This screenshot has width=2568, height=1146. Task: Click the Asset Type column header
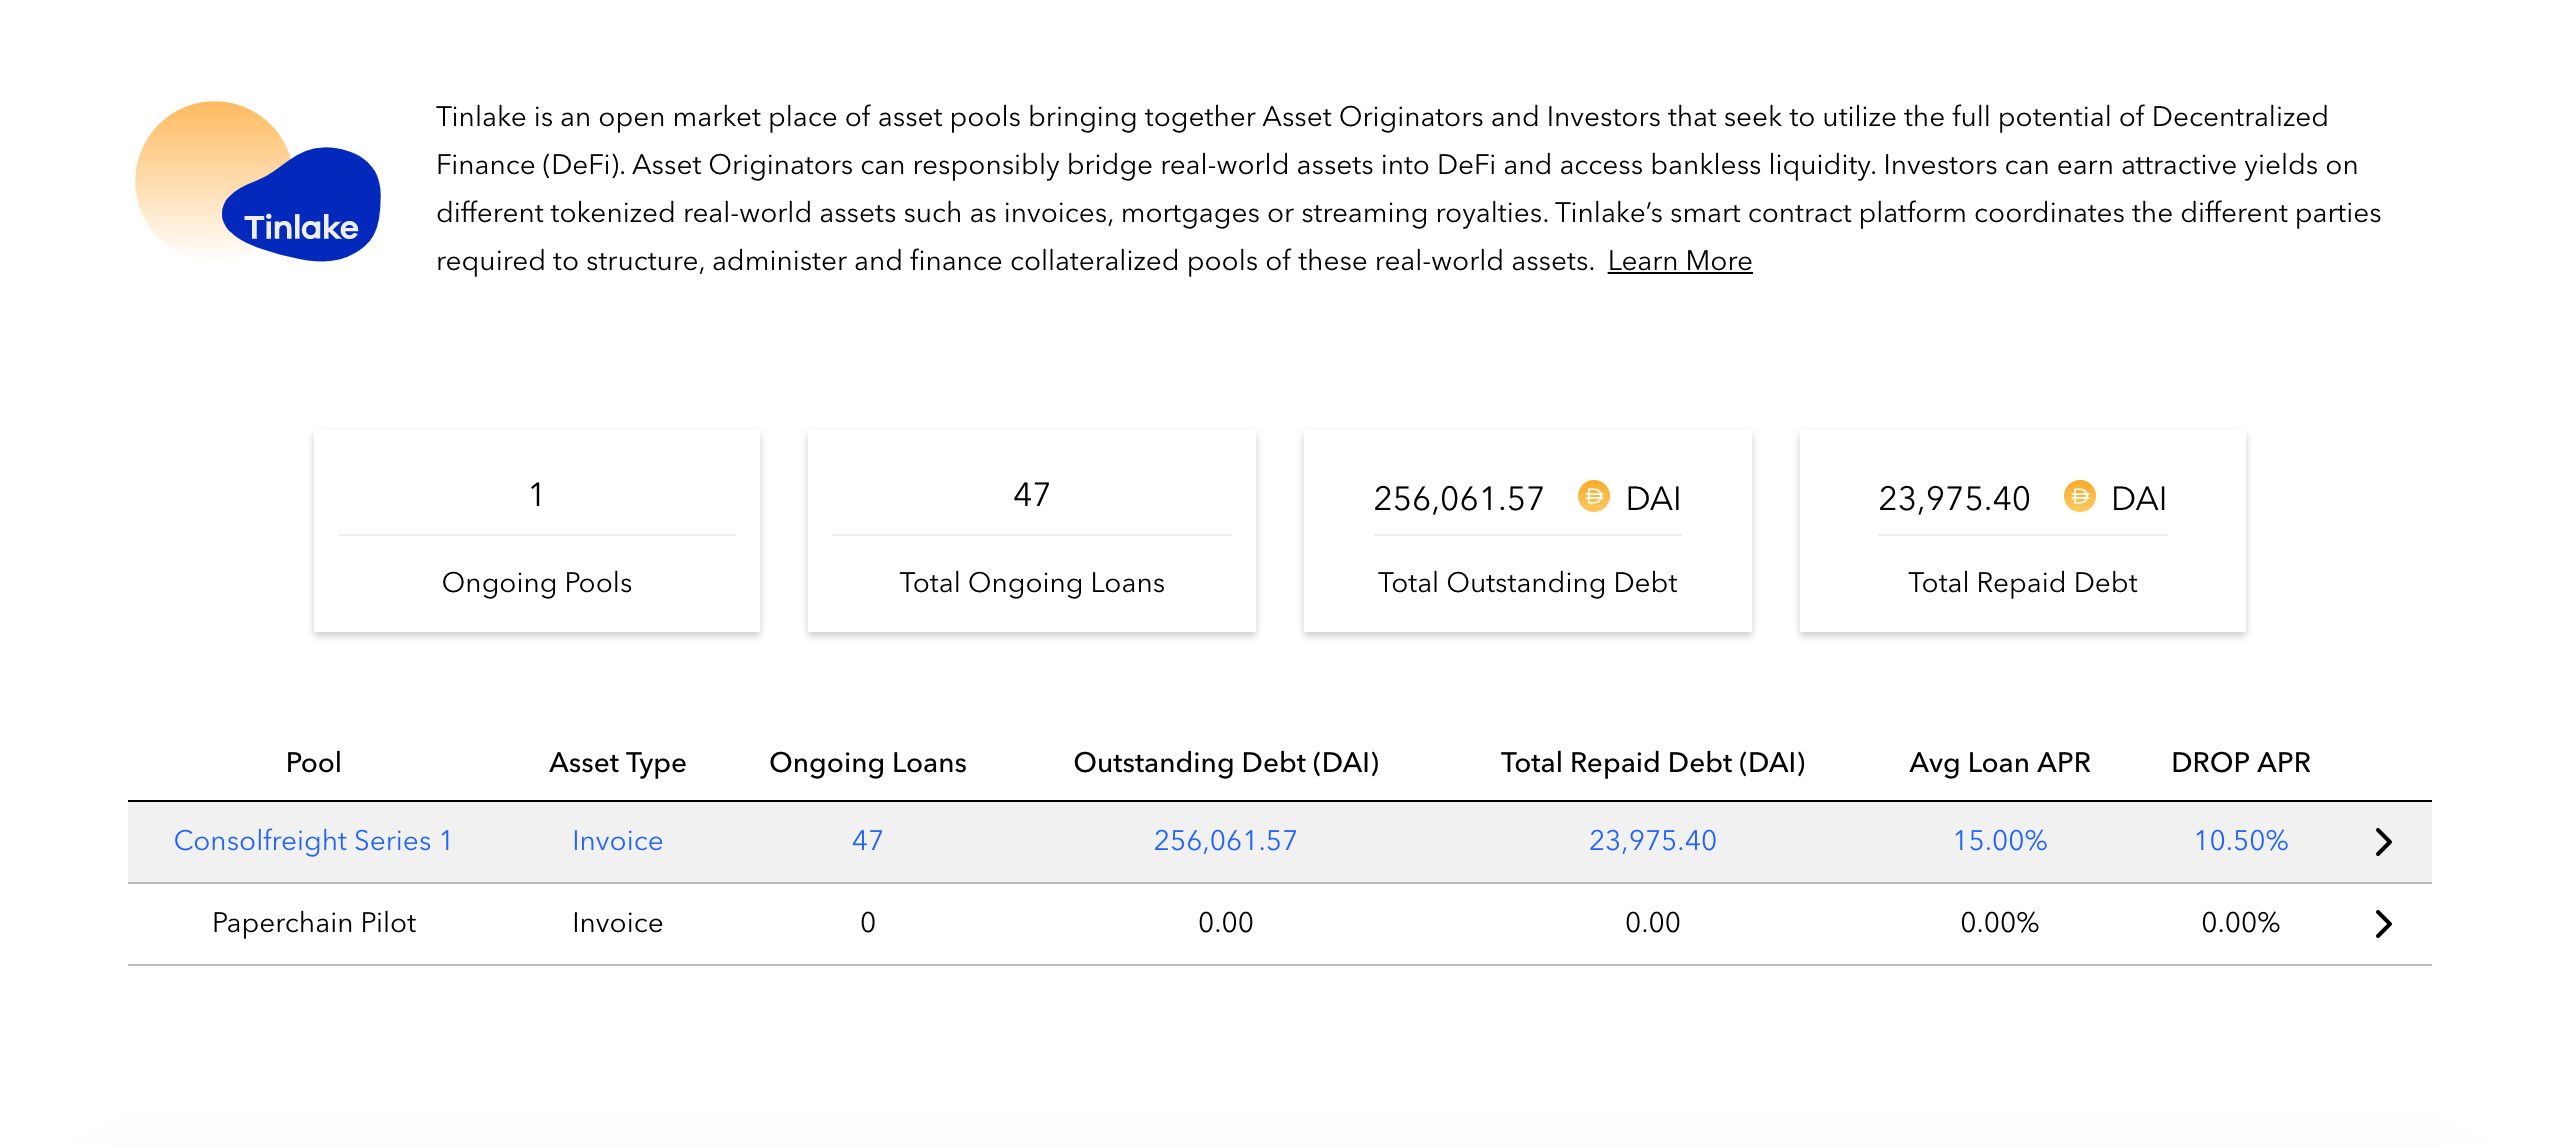618,763
